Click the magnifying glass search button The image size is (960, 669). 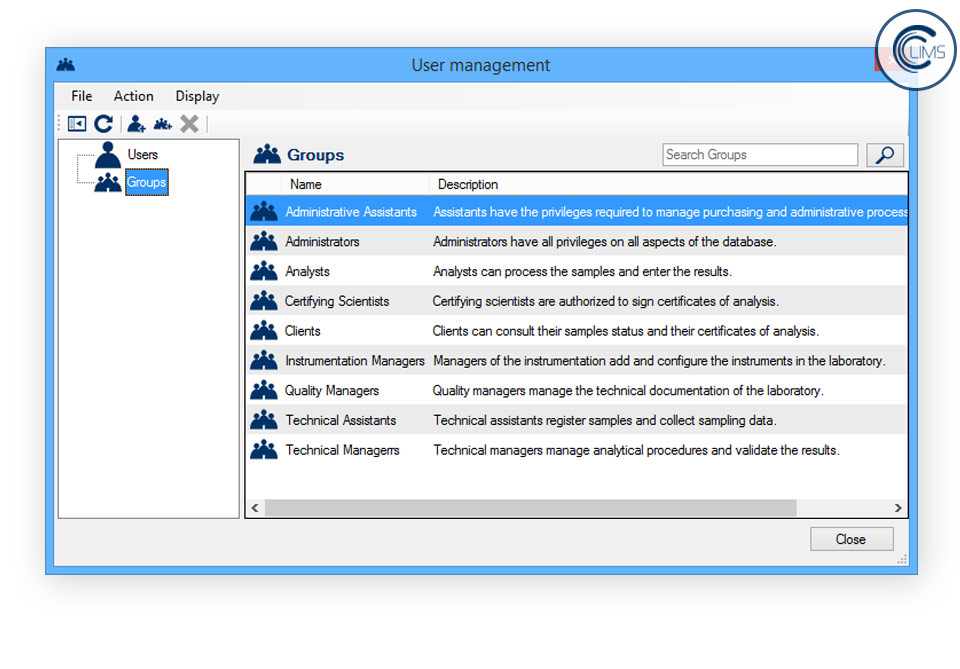pyautogui.click(x=885, y=155)
